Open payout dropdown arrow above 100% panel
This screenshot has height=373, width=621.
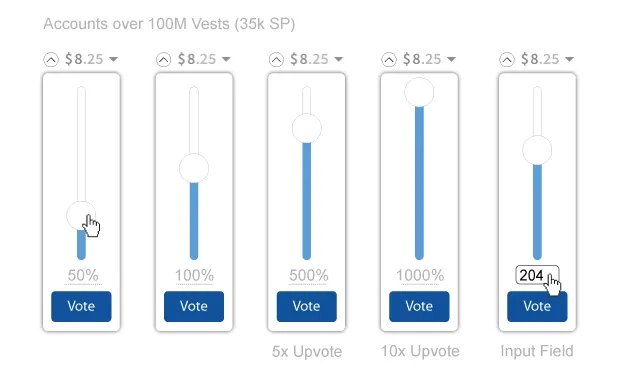point(226,59)
